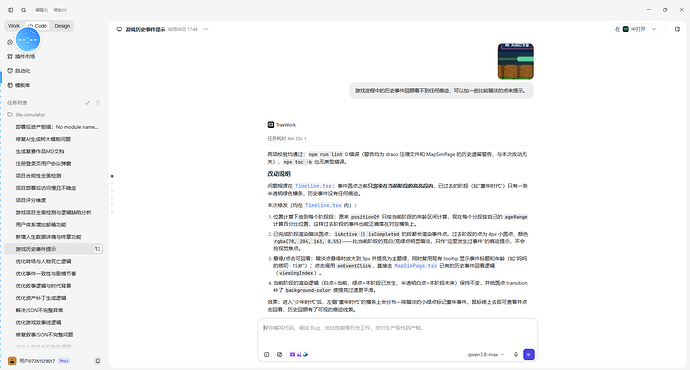Image resolution: width=690 pixels, height=370 pixels.
Task: Click the Pro+ badge
Action: click(64, 361)
